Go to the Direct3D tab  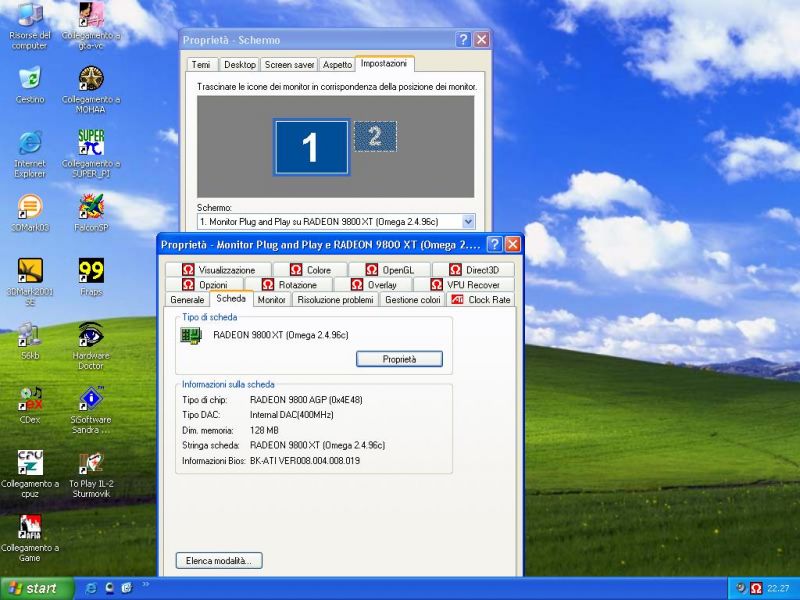point(473,270)
